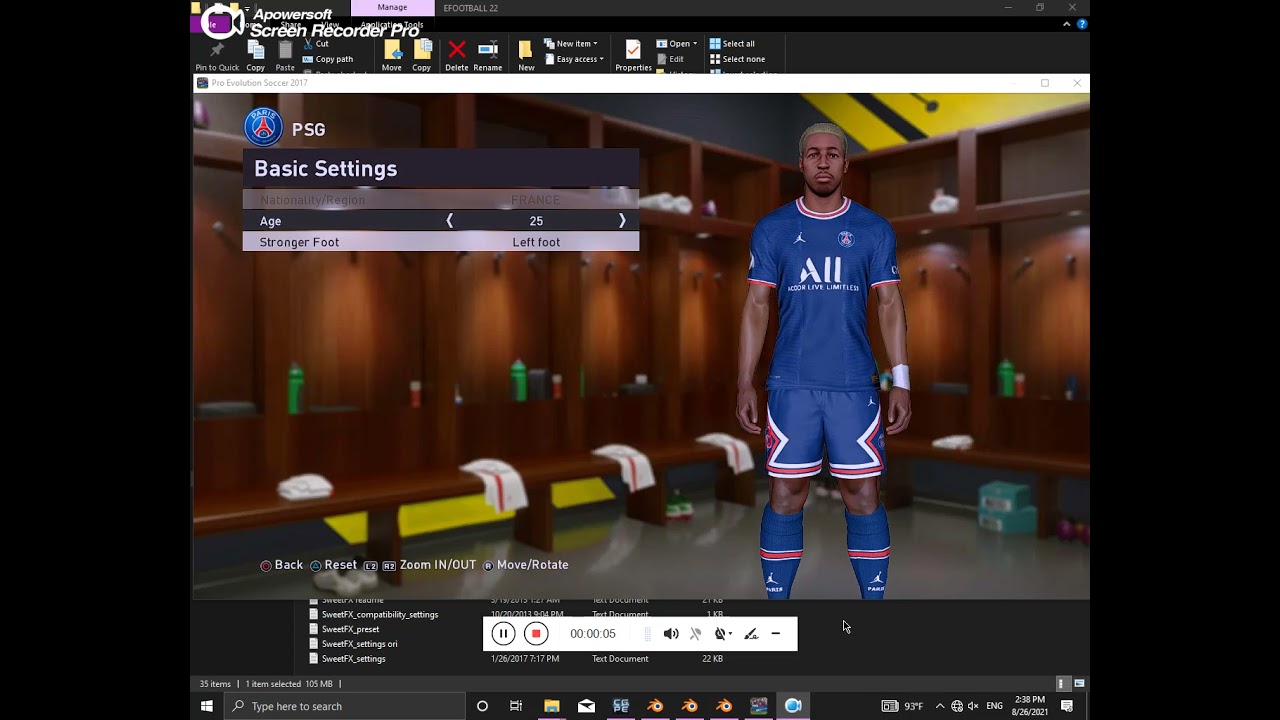Image resolution: width=1280 pixels, height=720 pixels.
Task: Pause the screen recording
Action: click(503, 633)
